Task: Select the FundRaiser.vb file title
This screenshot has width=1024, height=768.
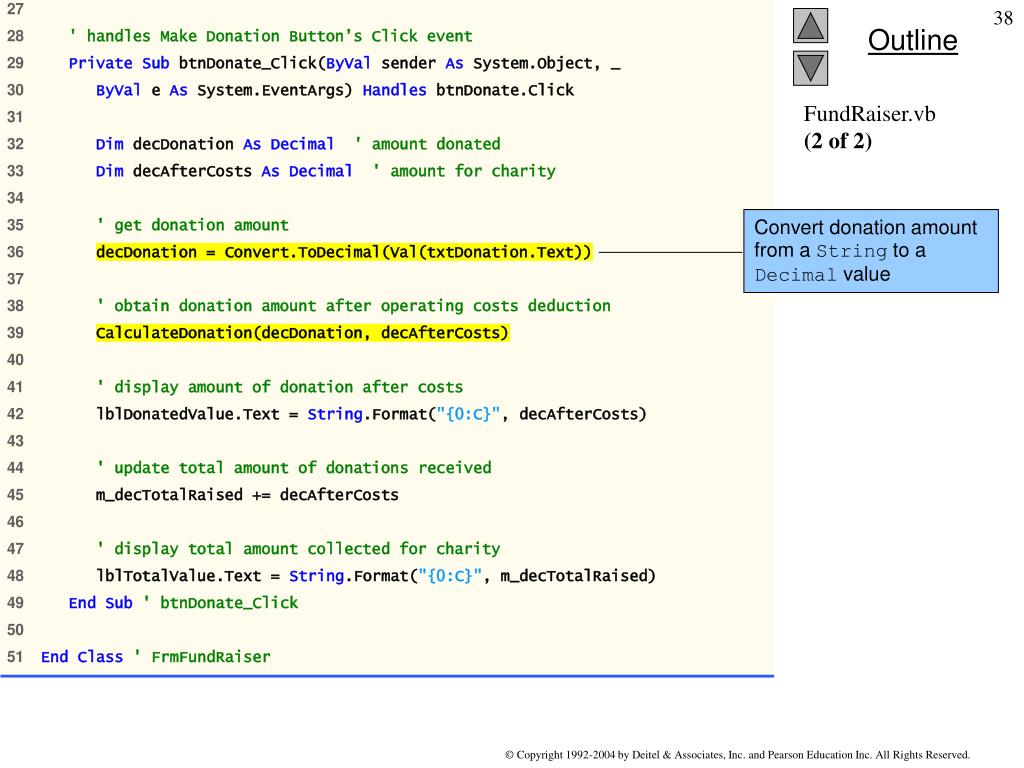Action: (869, 114)
